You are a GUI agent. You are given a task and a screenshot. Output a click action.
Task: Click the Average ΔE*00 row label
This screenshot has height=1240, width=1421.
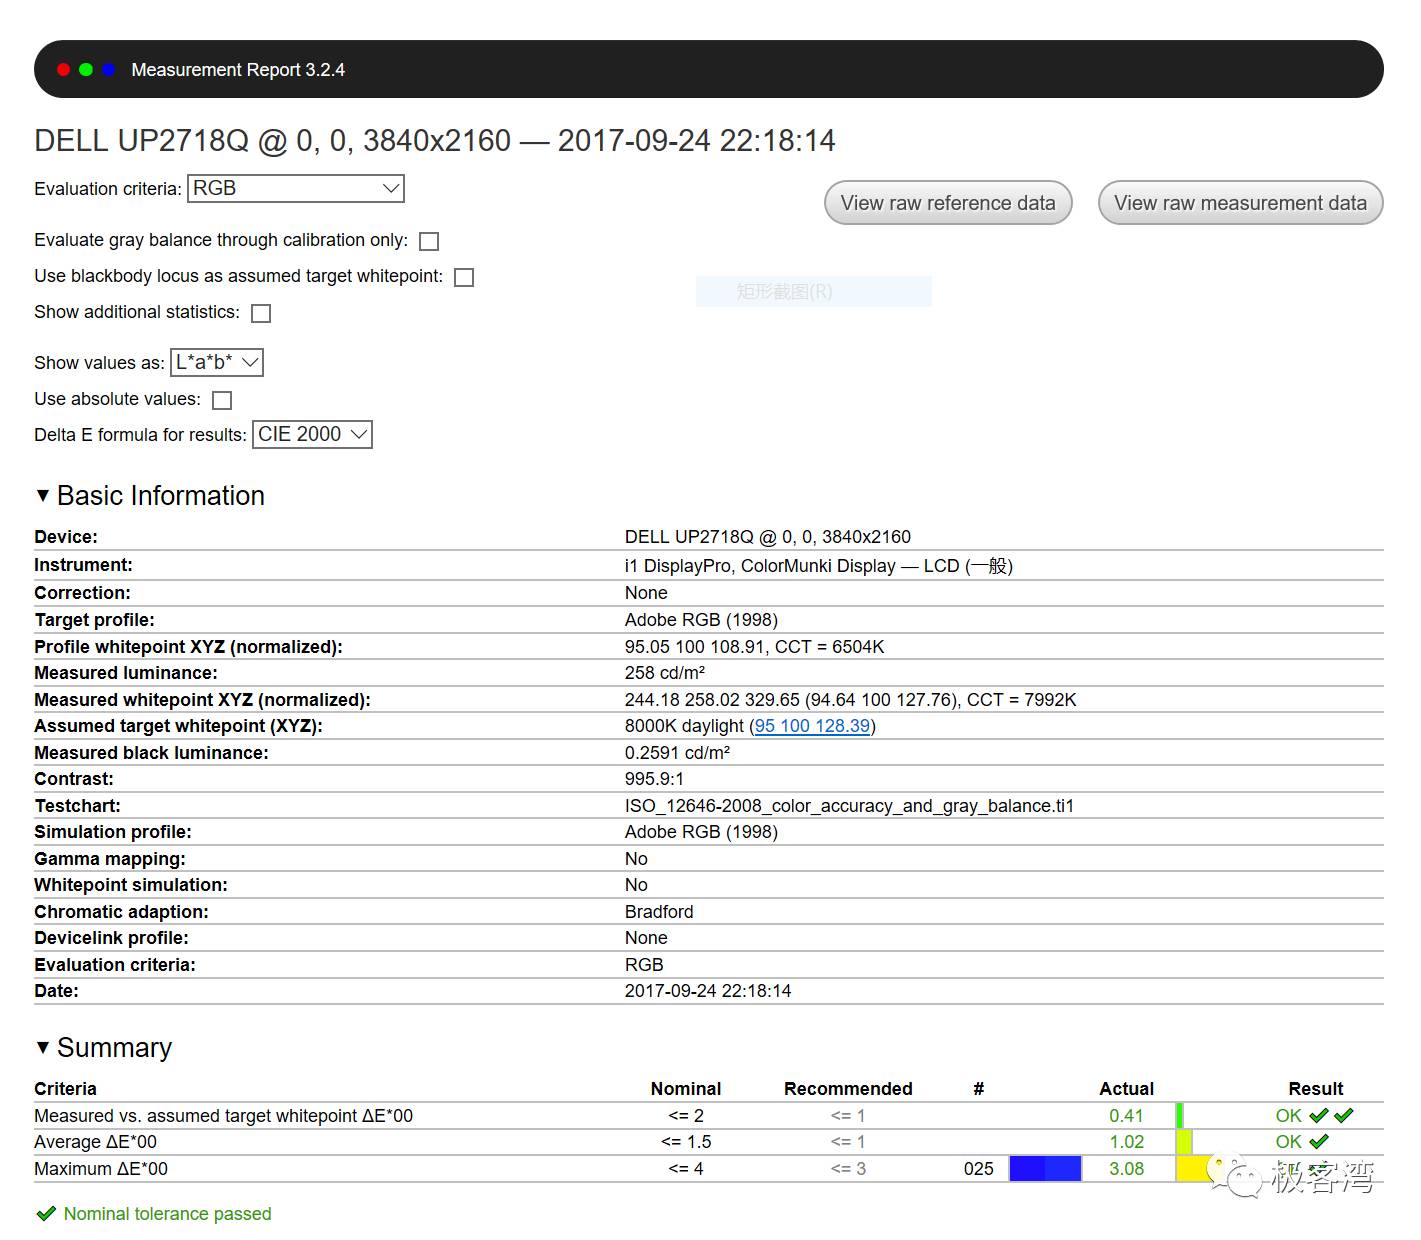coord(95,1142)
